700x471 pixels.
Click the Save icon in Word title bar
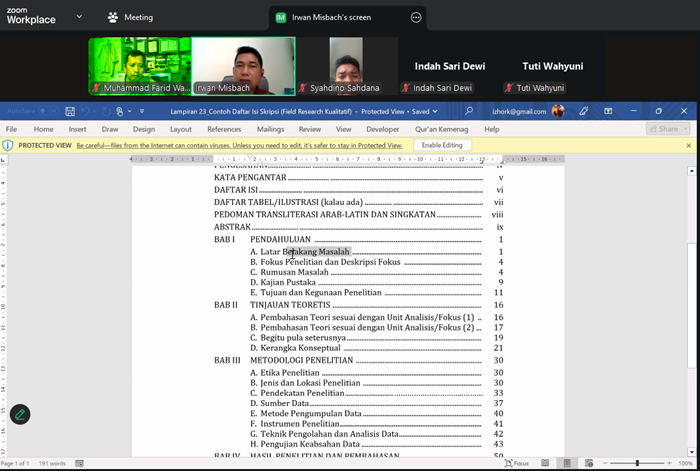point(70,112)
